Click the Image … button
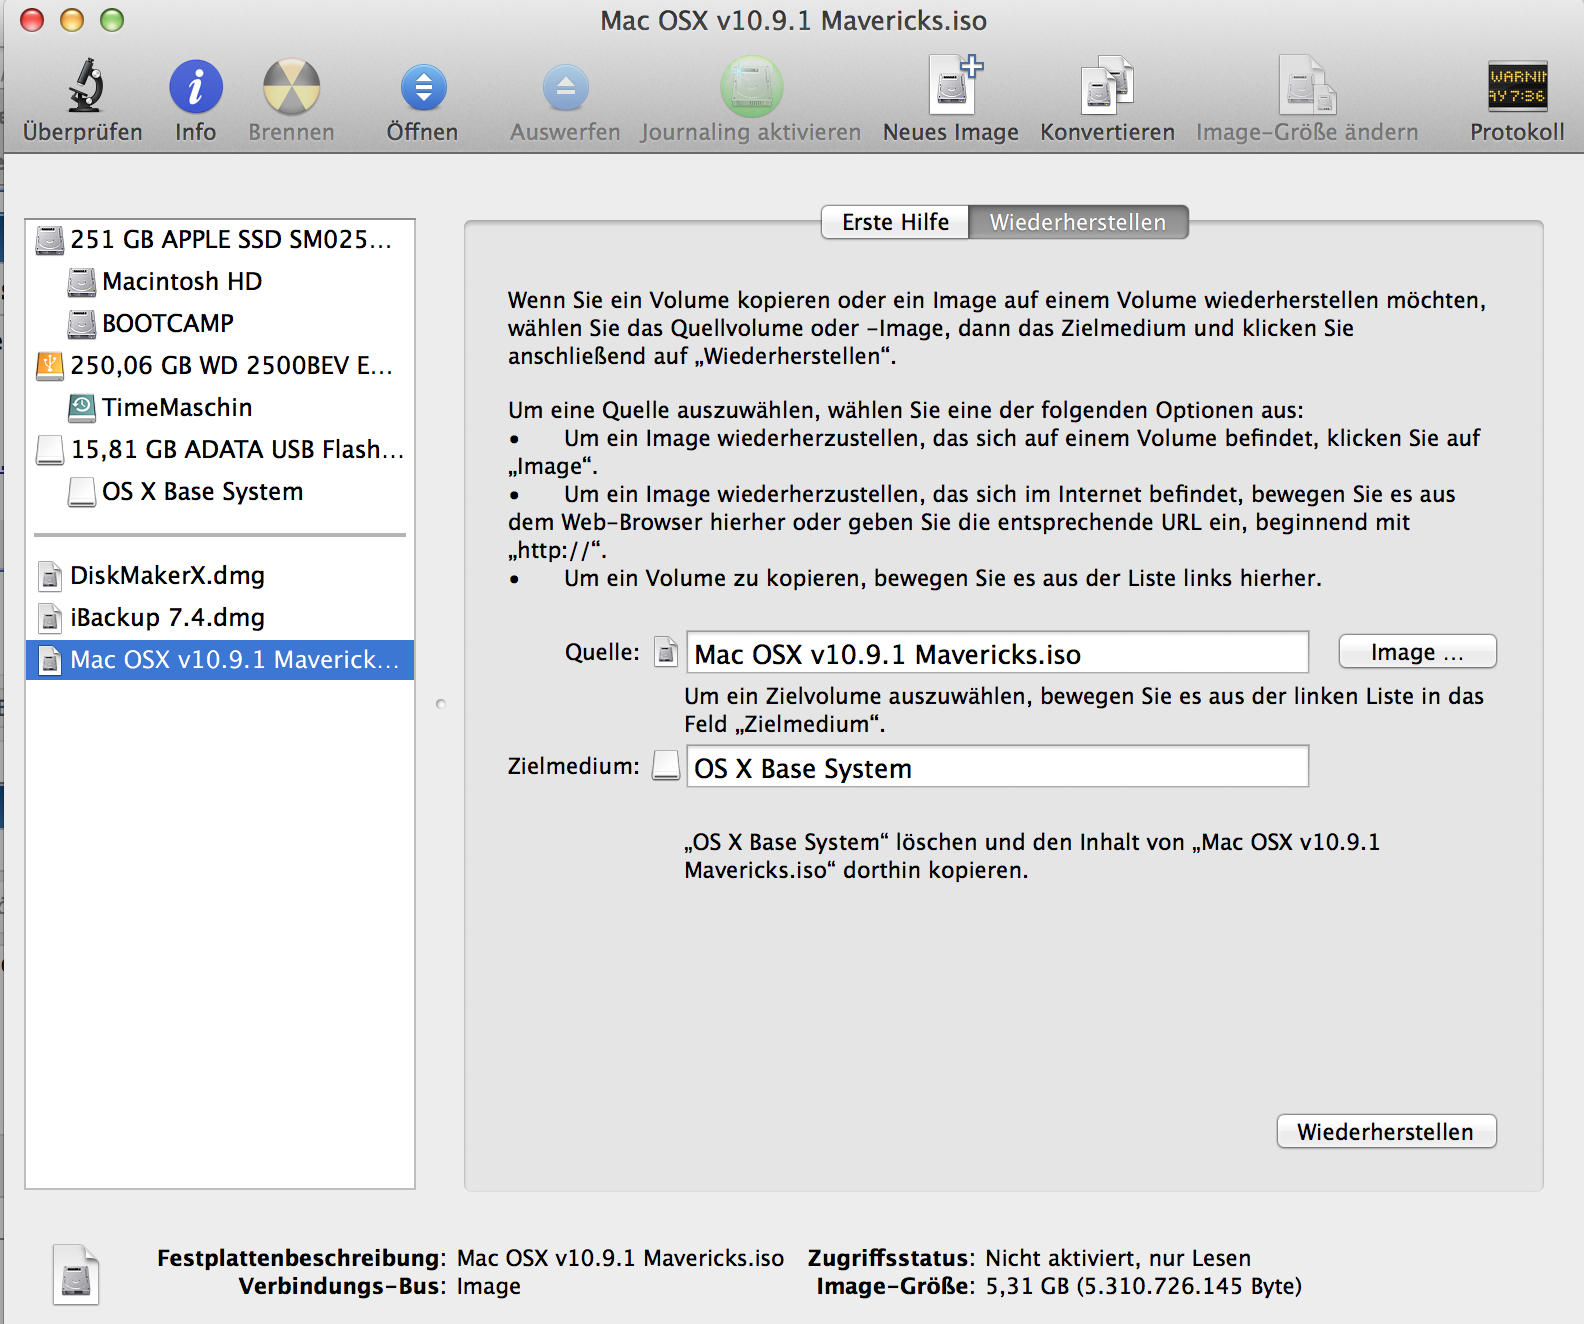This screenshot has width=1584, height=1324. 1417,652
